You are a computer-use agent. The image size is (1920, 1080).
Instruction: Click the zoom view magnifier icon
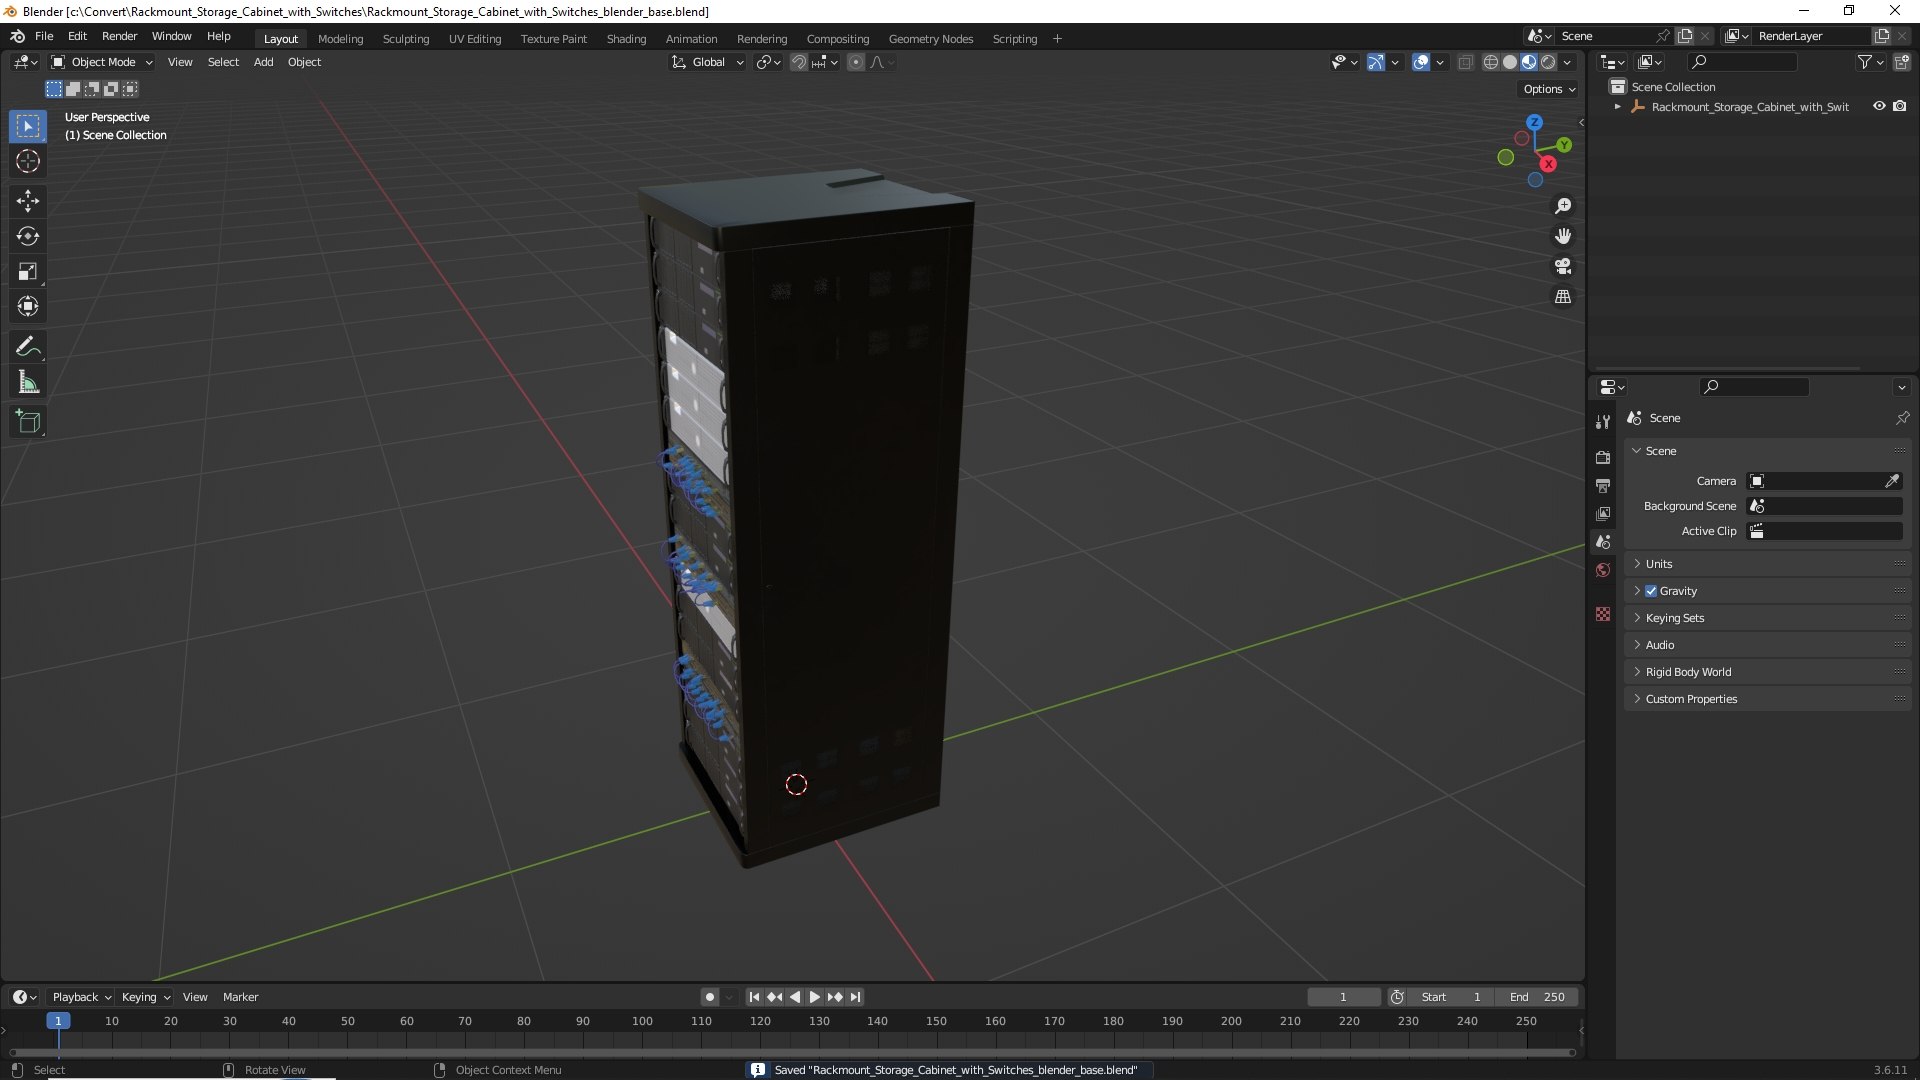[x=1563, y=206]
